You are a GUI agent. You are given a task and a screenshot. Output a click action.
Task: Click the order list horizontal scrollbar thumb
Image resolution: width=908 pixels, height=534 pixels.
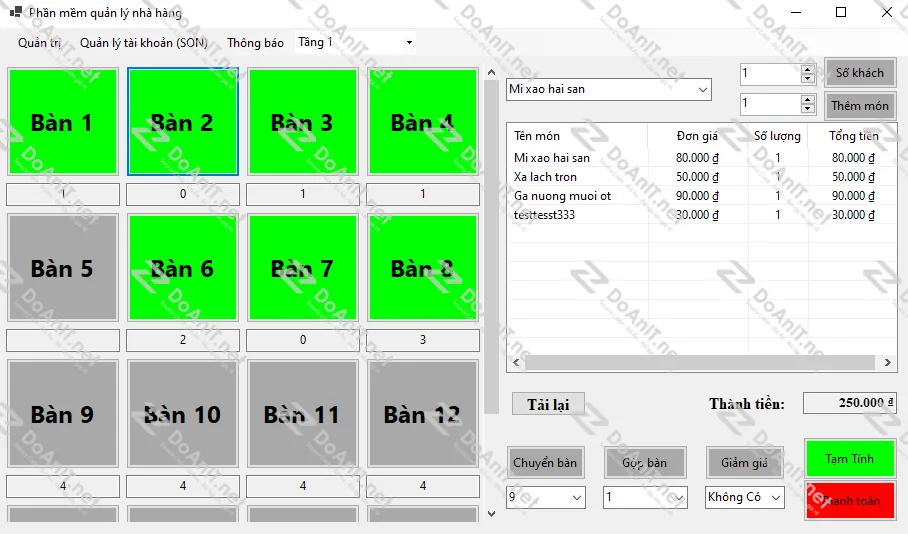coord(700,363)
